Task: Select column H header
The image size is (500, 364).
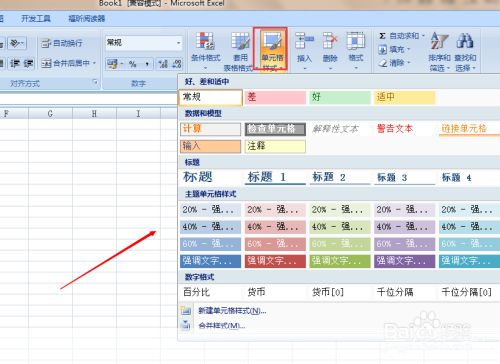Action: pos(94,114)
